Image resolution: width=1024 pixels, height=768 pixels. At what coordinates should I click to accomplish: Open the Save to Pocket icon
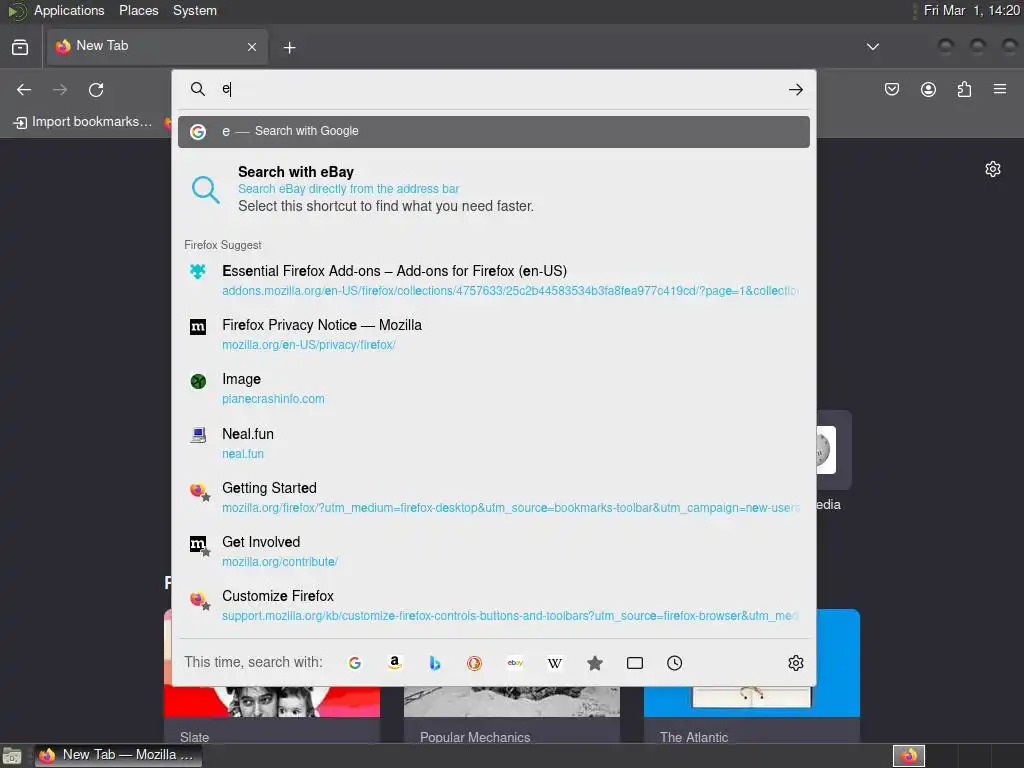click(x=891, y=89)
